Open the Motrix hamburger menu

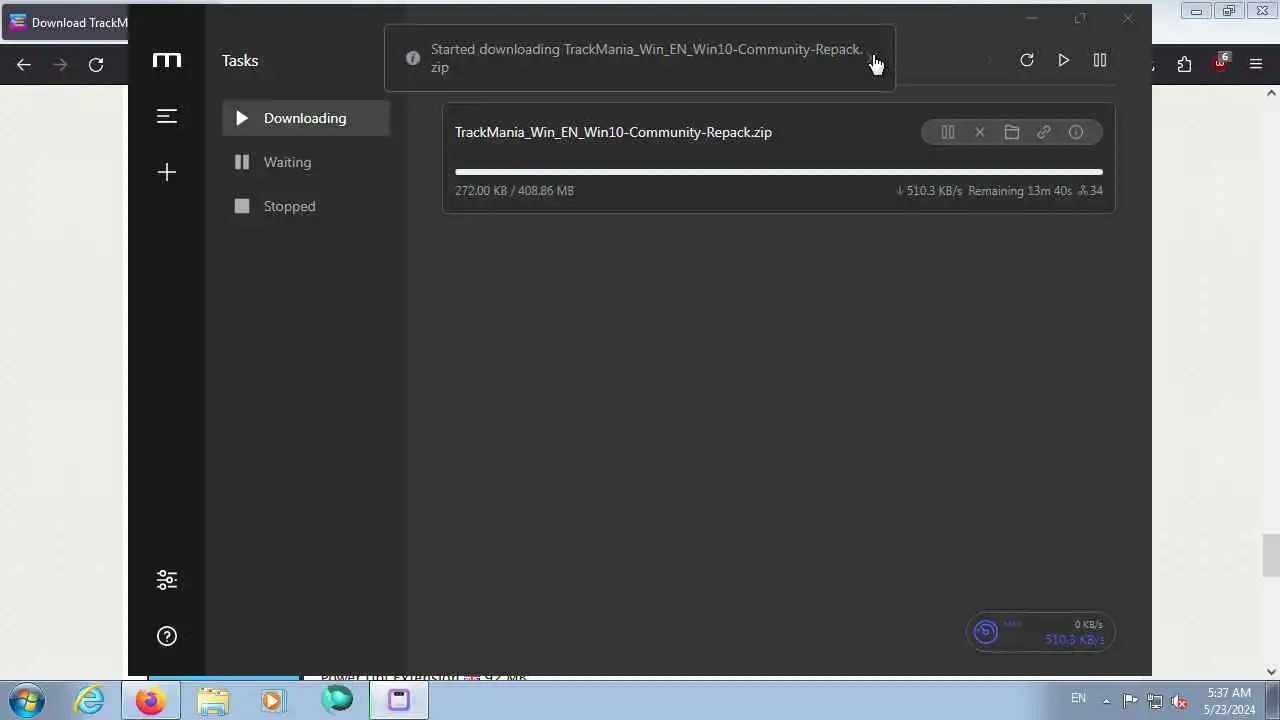pos(167,117)
